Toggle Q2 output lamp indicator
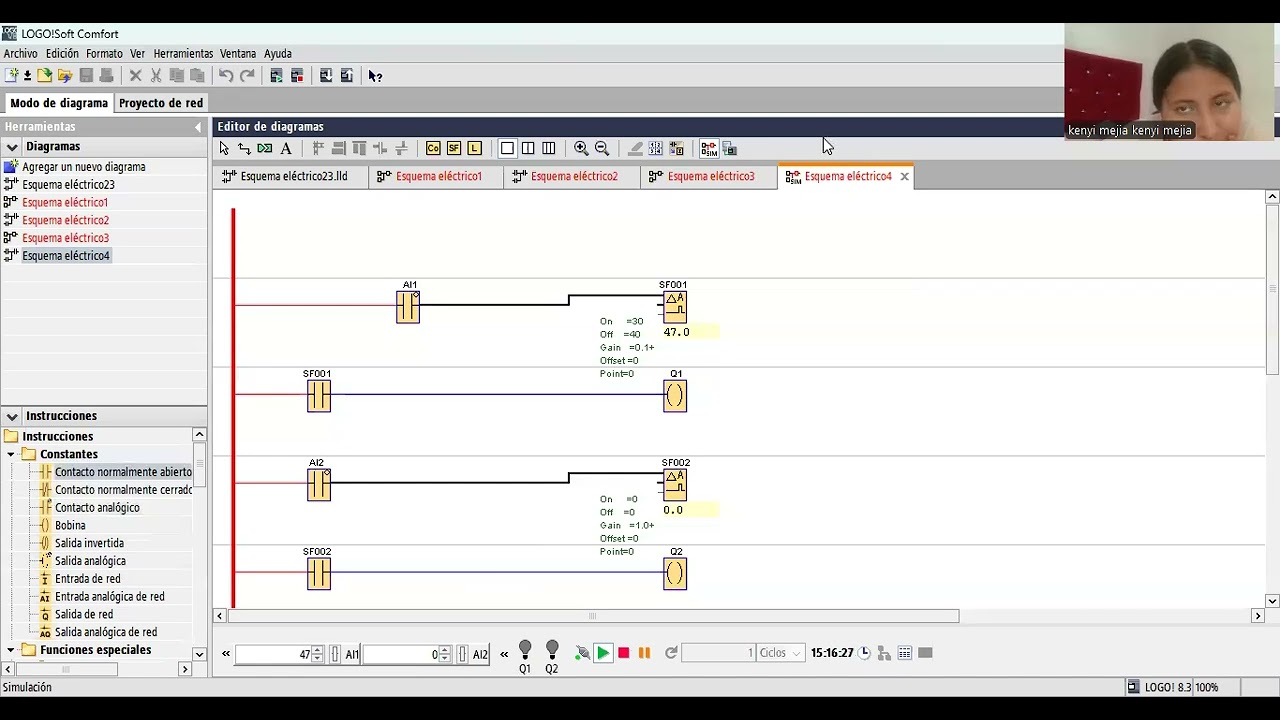 [552, 651]
